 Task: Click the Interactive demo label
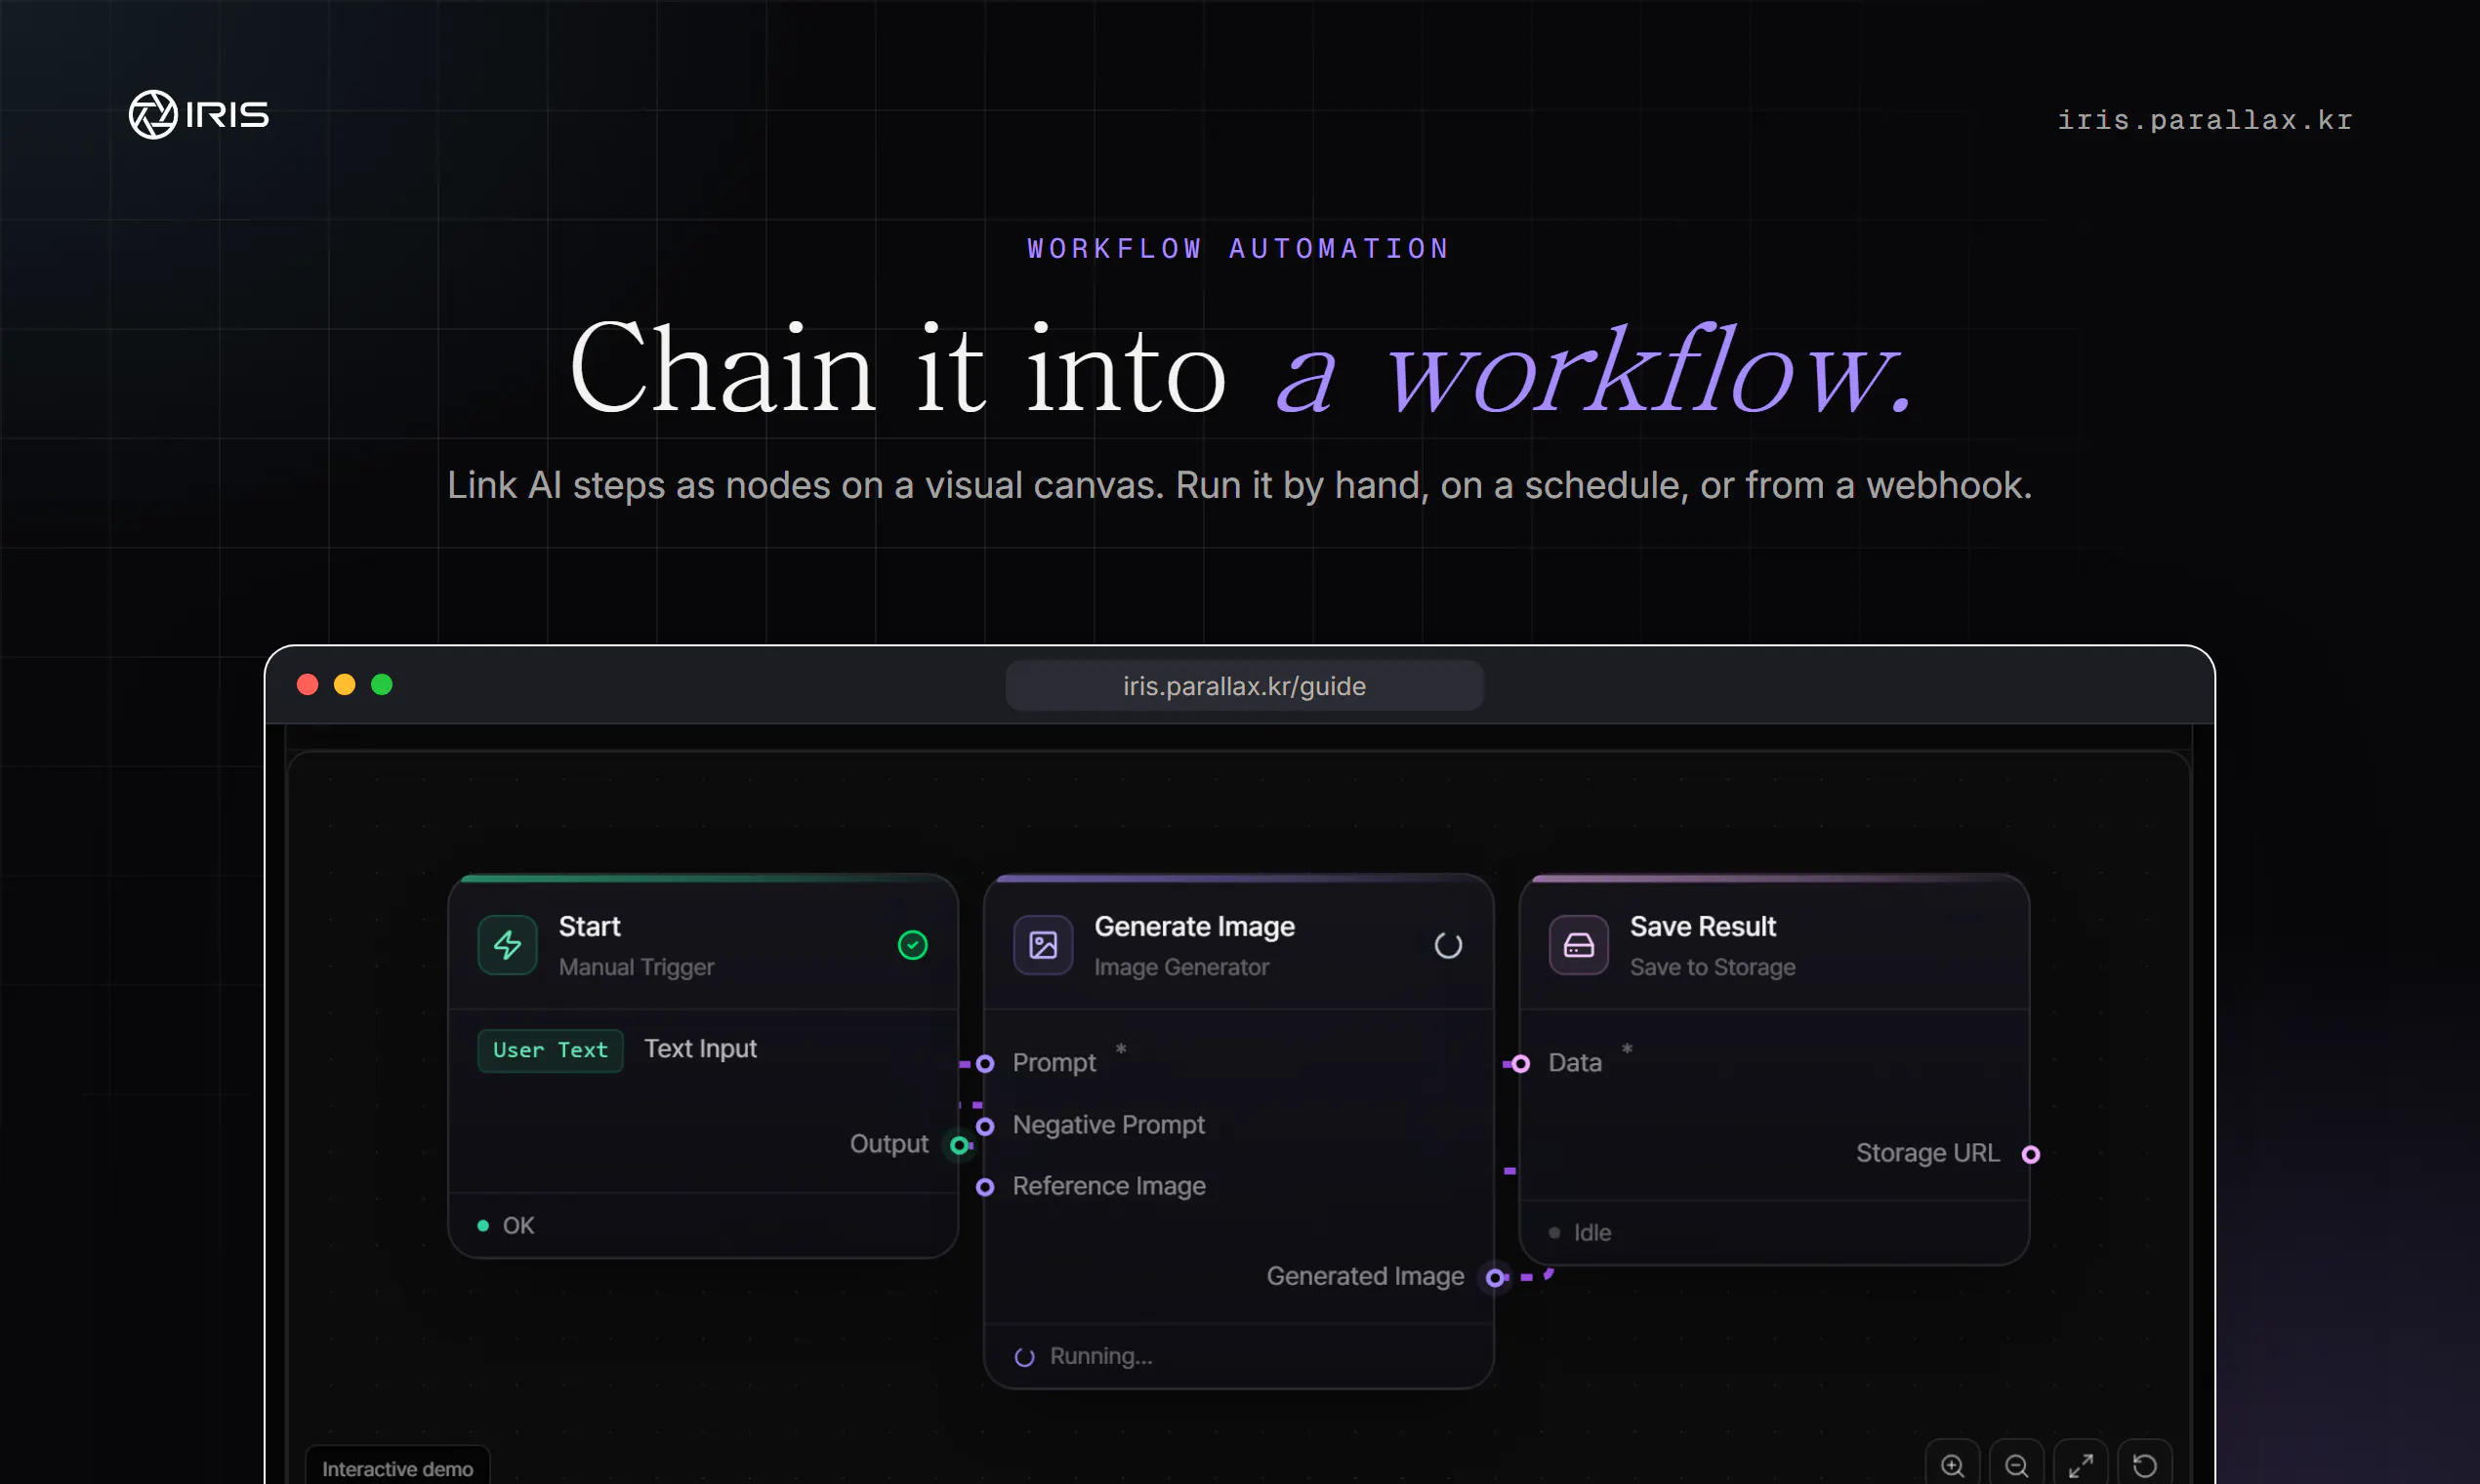(397, 1468)
